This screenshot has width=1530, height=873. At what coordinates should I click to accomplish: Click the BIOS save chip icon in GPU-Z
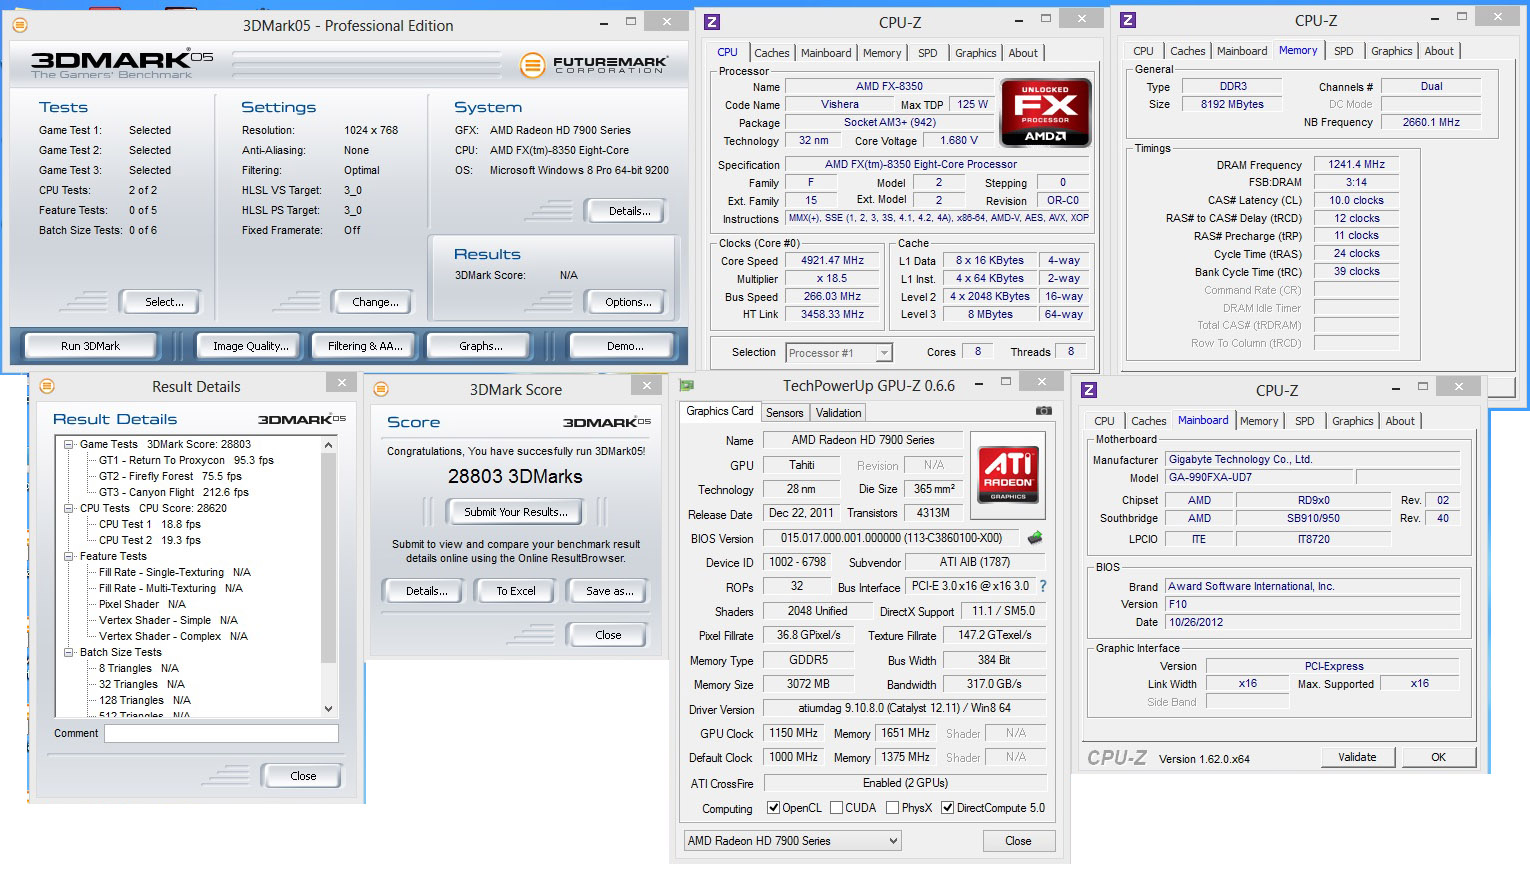click(1035, 538)
